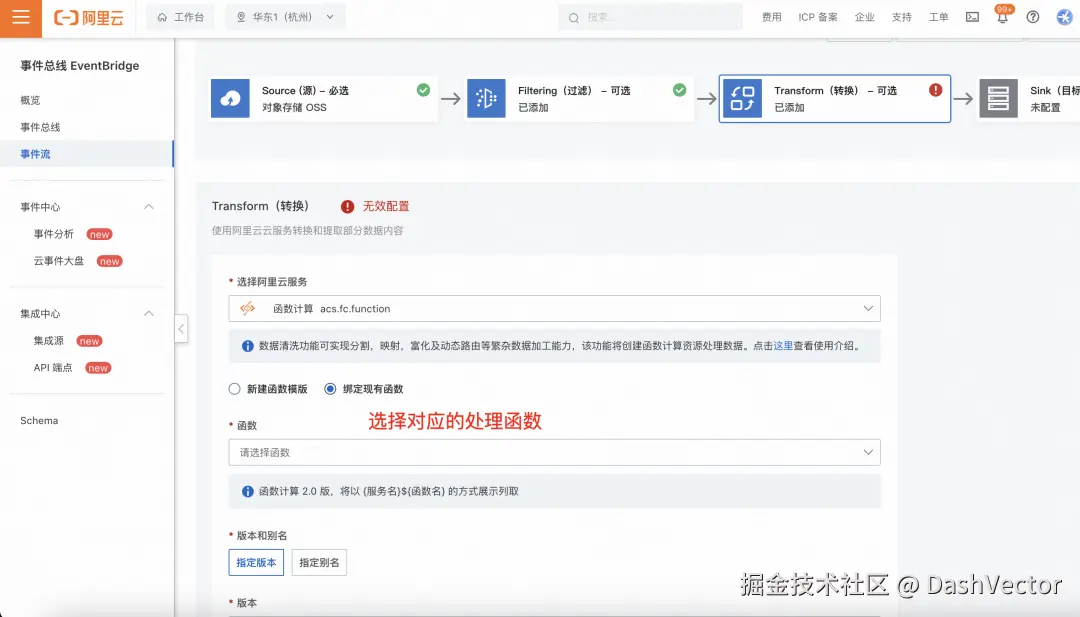The width and height of the screenshot is (1080, 617).
Task: Collapse the 事件中心 section
Action: point(148,207)
